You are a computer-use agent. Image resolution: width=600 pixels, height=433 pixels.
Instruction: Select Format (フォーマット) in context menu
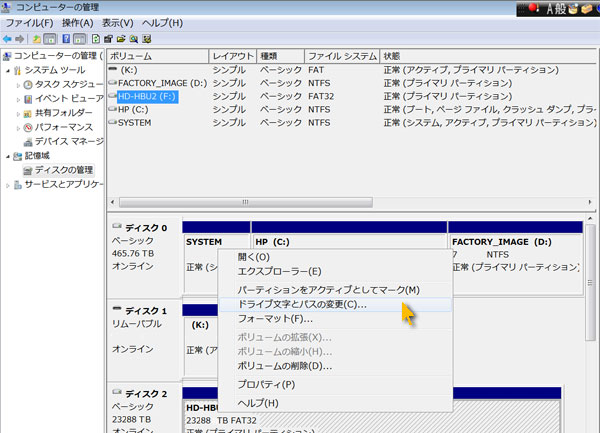coord(275,318)
